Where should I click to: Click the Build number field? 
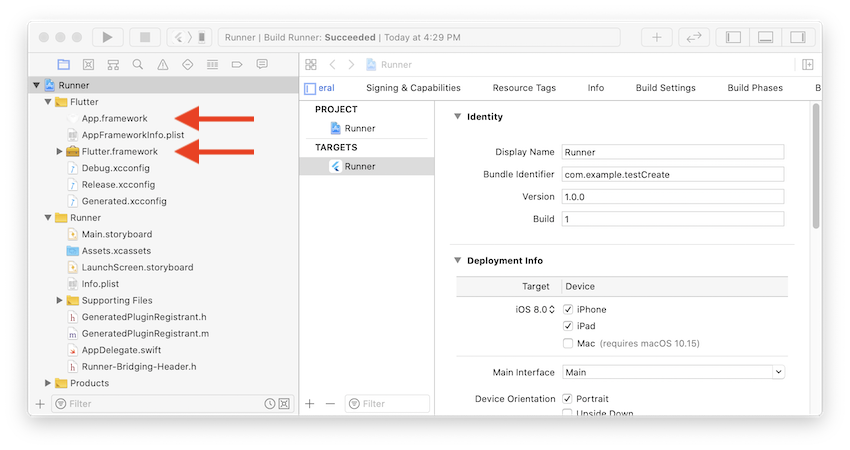(673, 219)
